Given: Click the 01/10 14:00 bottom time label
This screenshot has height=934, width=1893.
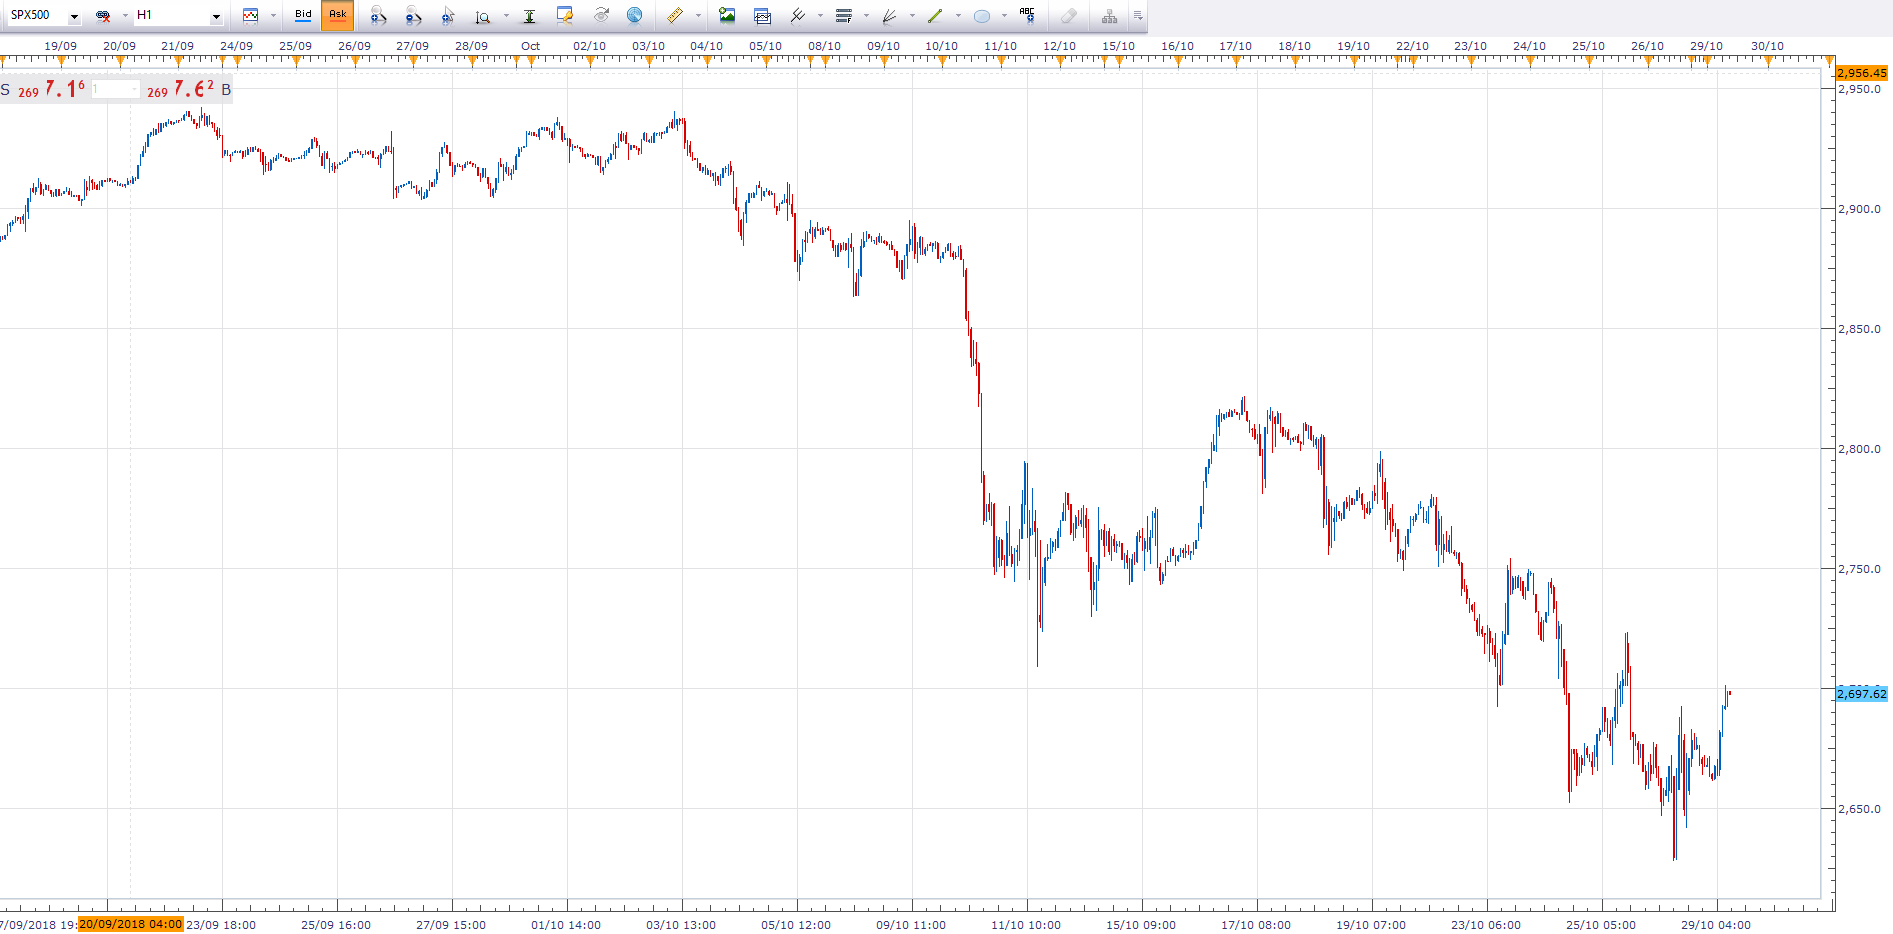Looking at the screenshot, I should [566, 925].
